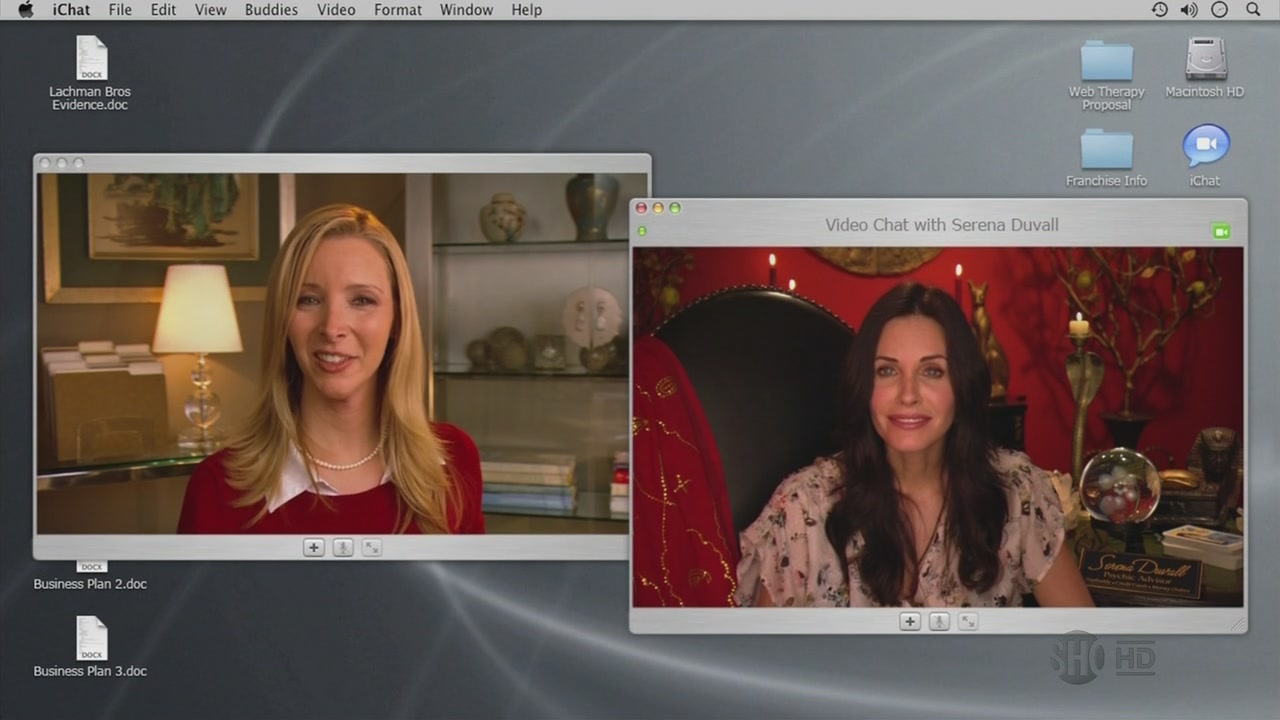Open the Video menu
The image size is (1280, 720).
(336, 10)
